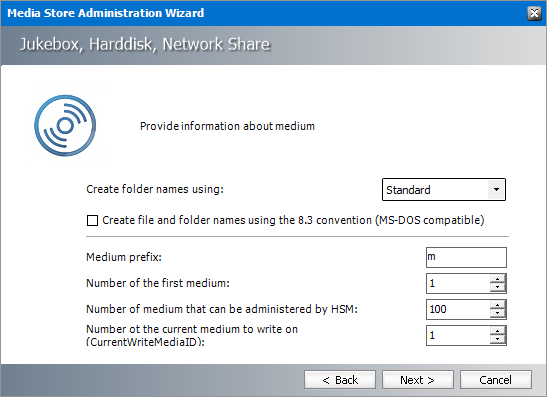The width and height of the screenshot is (547, 397).
Task: Cancel the wizard
Action: [x=496, y=380]
